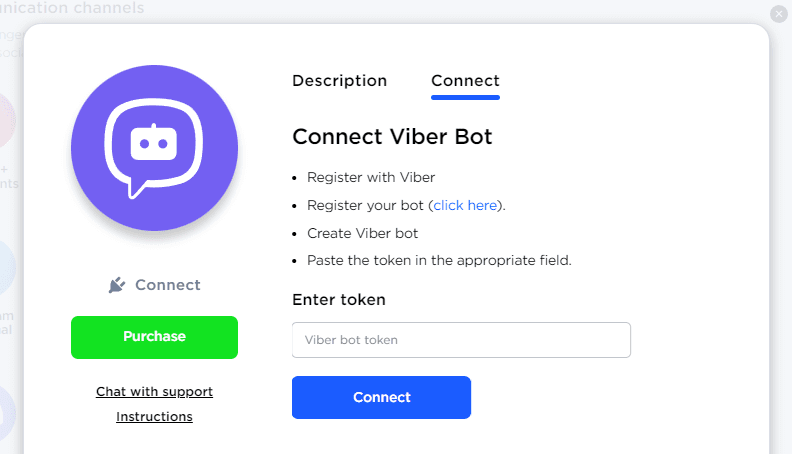Click the gray Connect label under the logo
Viewport: 792px width, 454px height.
click(167, 285)
